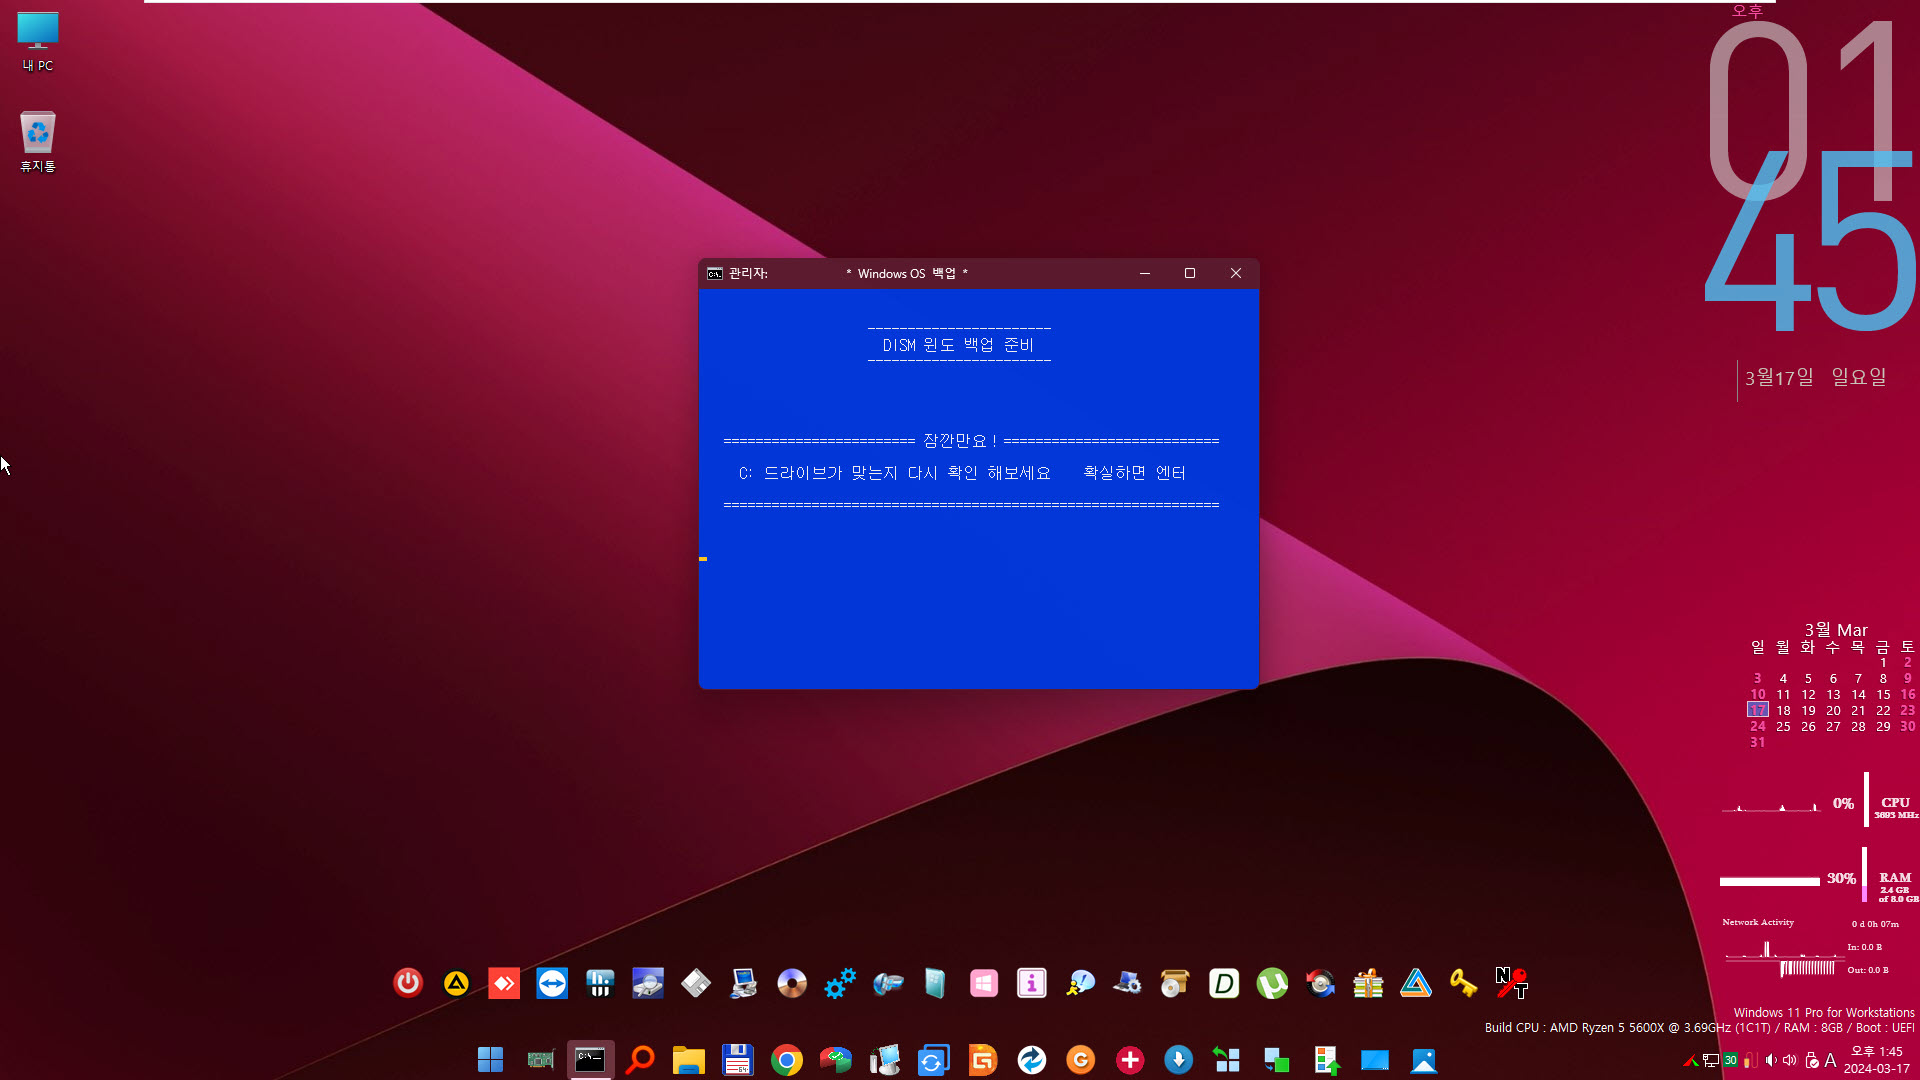Screen dimensions: 1920x1080
Task: Open the 휴지통 recycle bin icon
Action: coord(38,141)
